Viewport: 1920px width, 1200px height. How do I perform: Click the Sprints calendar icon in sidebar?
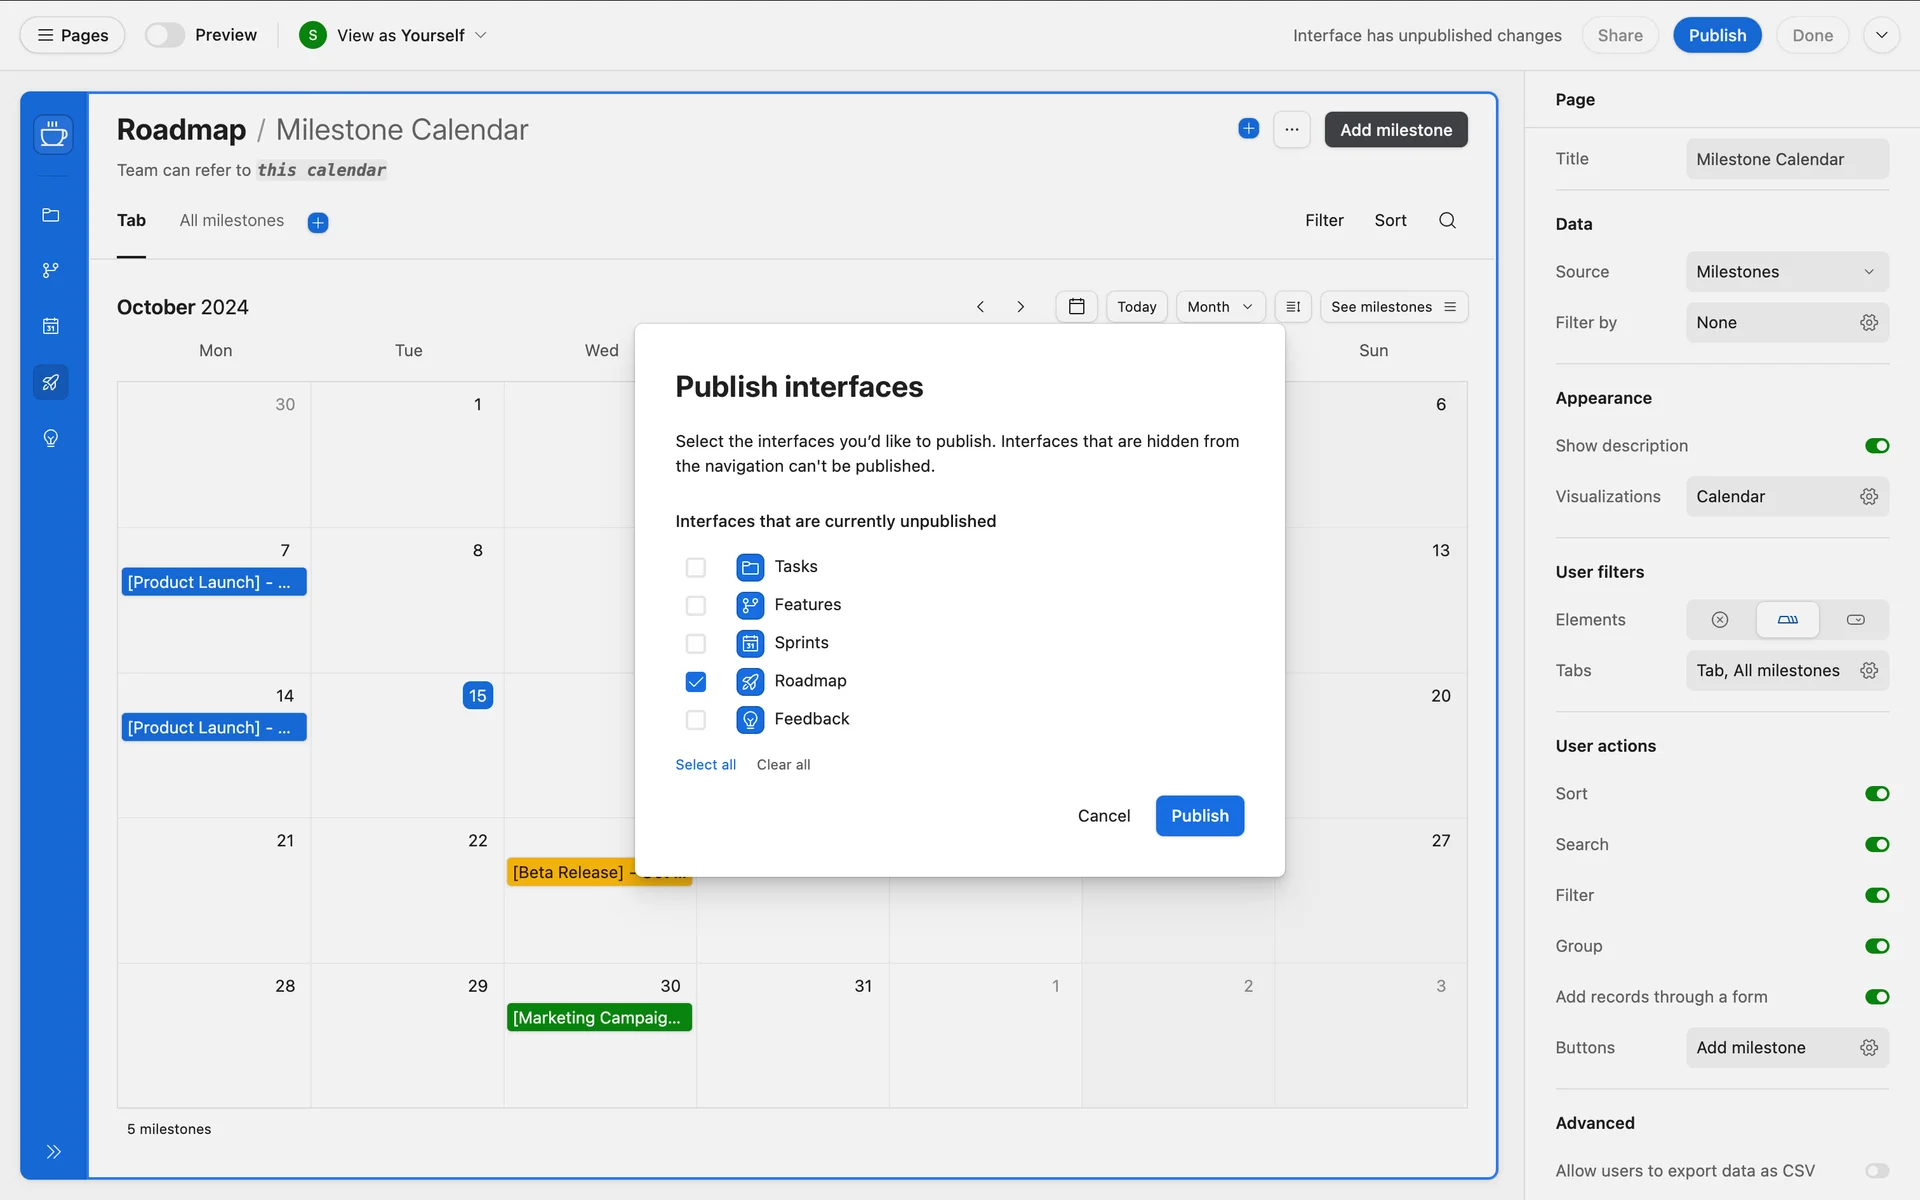click(51, 326)
